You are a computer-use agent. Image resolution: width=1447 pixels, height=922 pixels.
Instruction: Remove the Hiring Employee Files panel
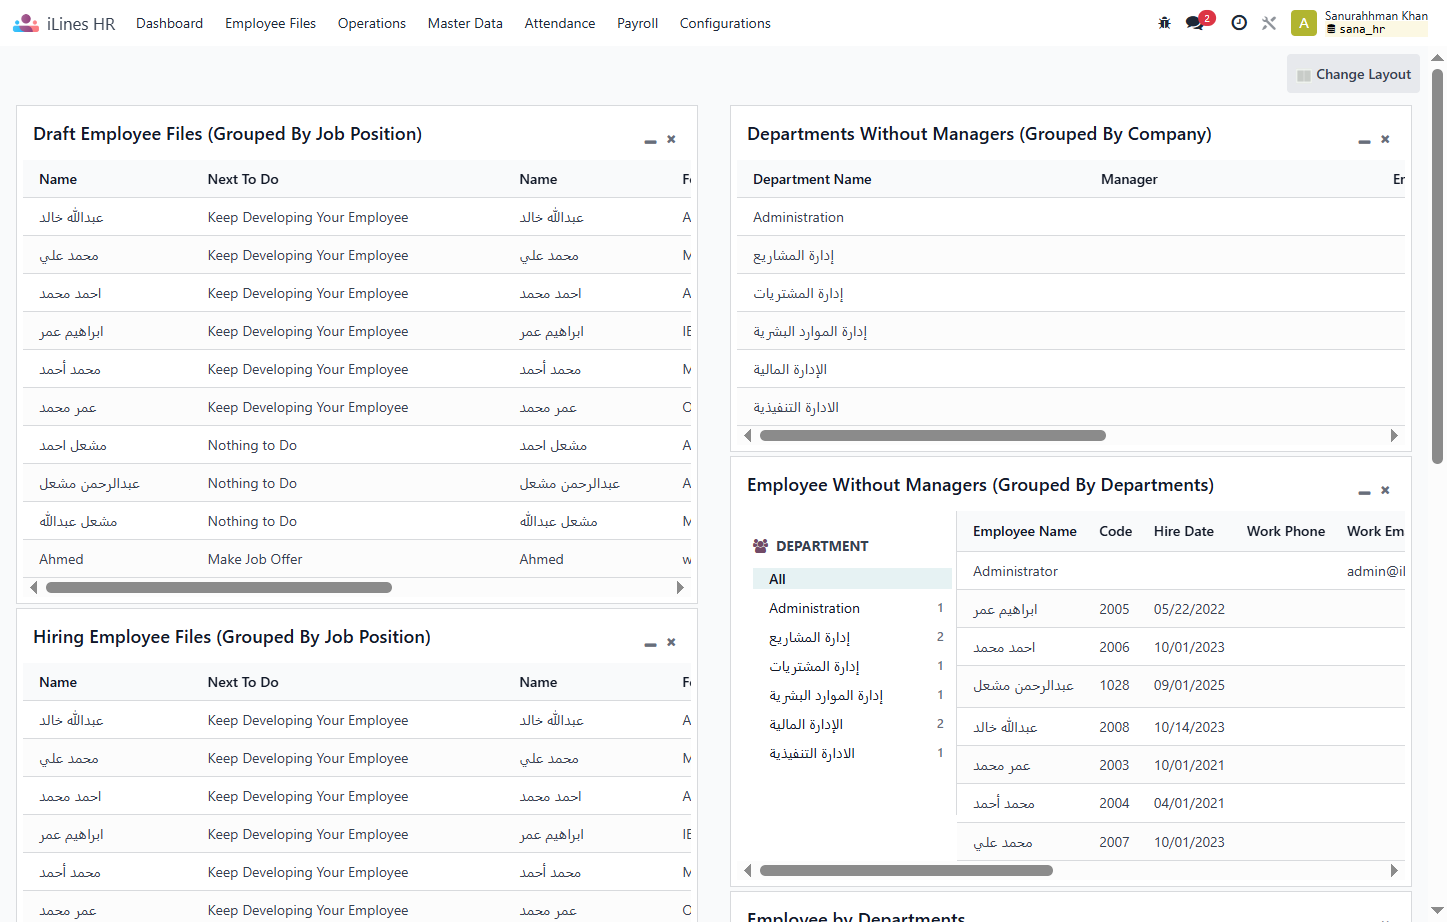[671, 642]
